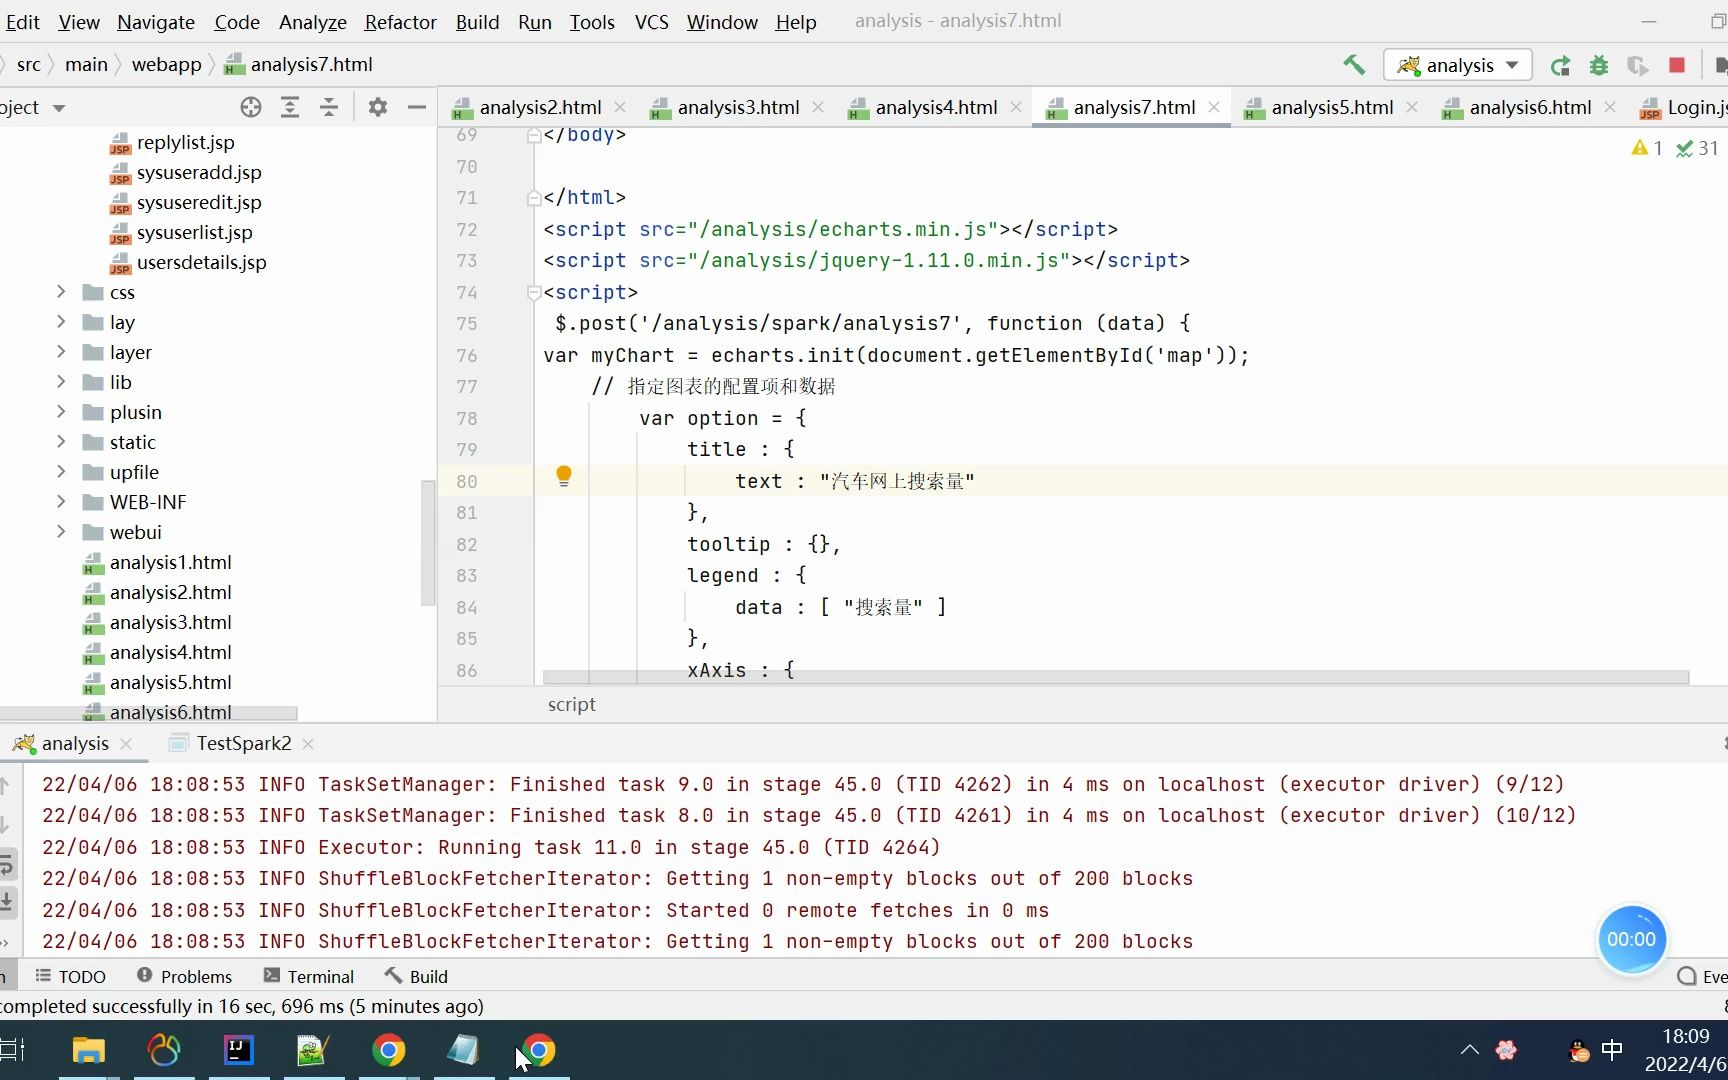Click the Expand All icon in project panel

(290, 107)
